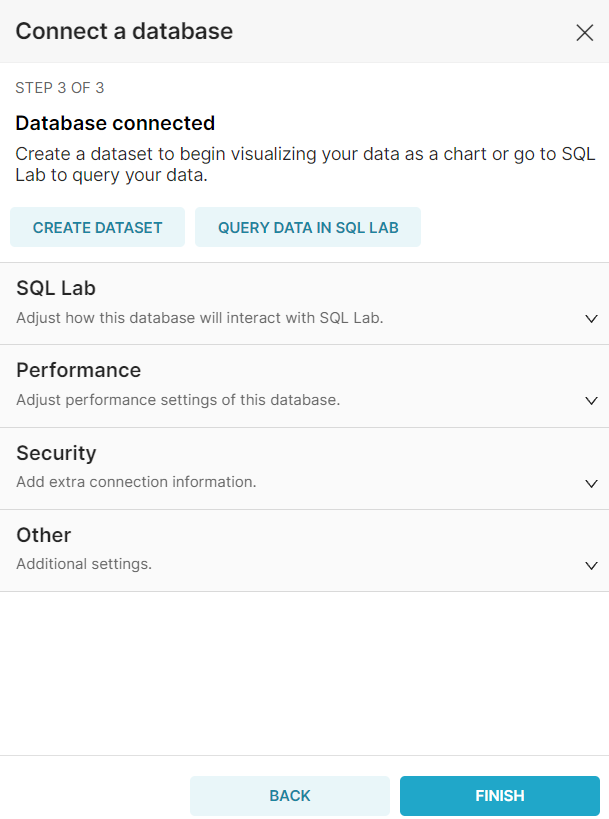This screenshot has height=819, width=609.
Task: Go back with the Back button
Action: click(x=290, y=796)
